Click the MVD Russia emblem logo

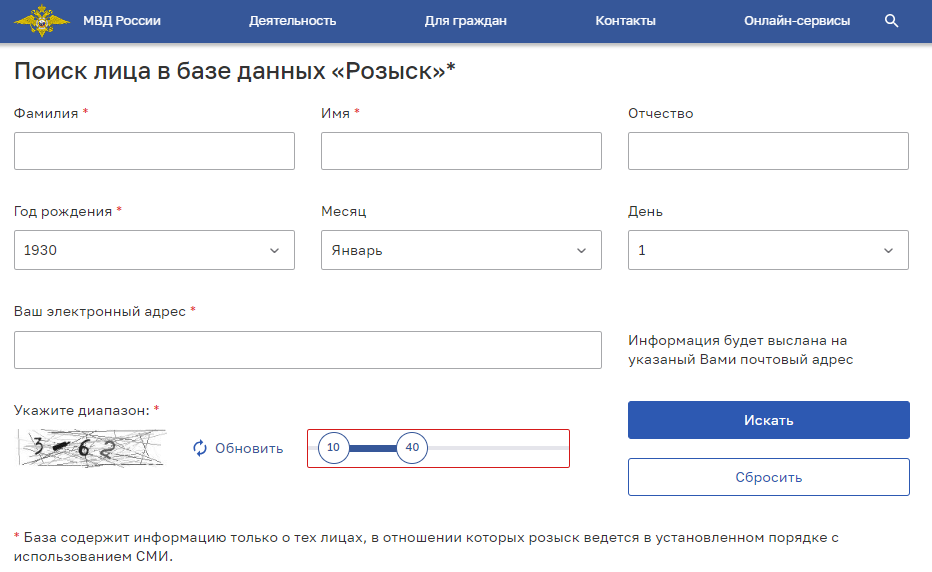point(42,20)
